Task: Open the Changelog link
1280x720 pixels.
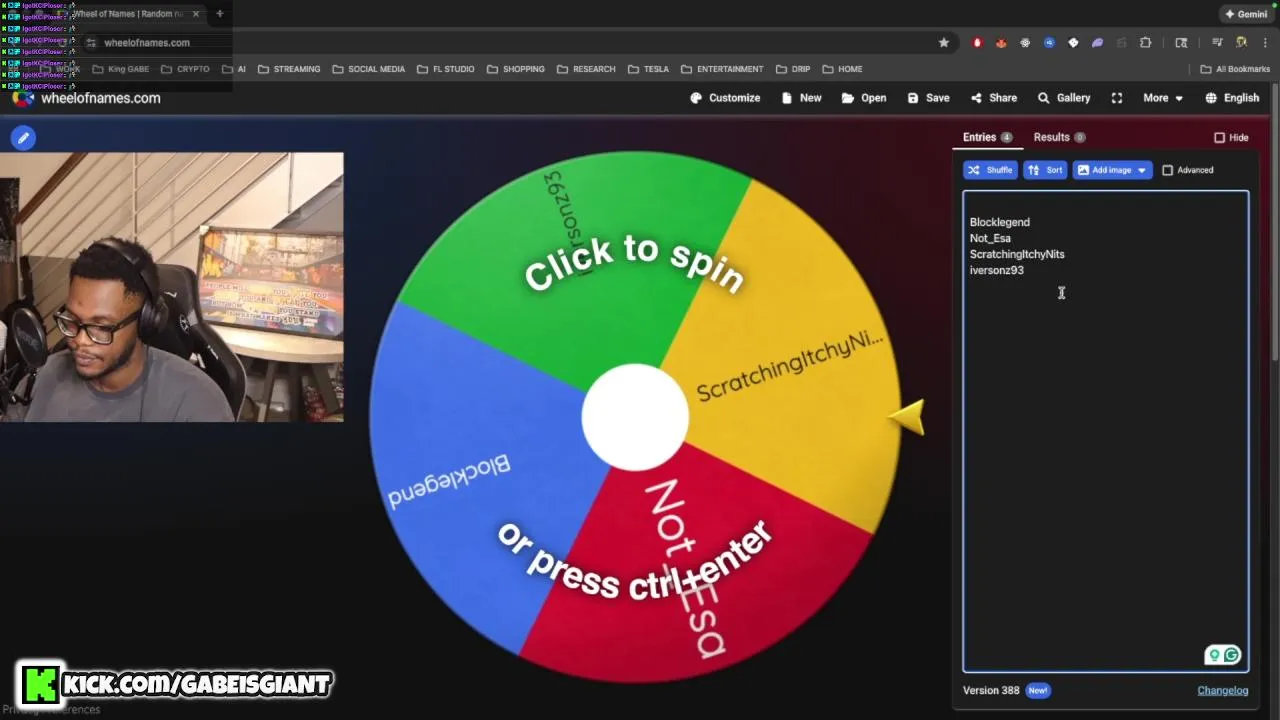Action: (1222, 690)
